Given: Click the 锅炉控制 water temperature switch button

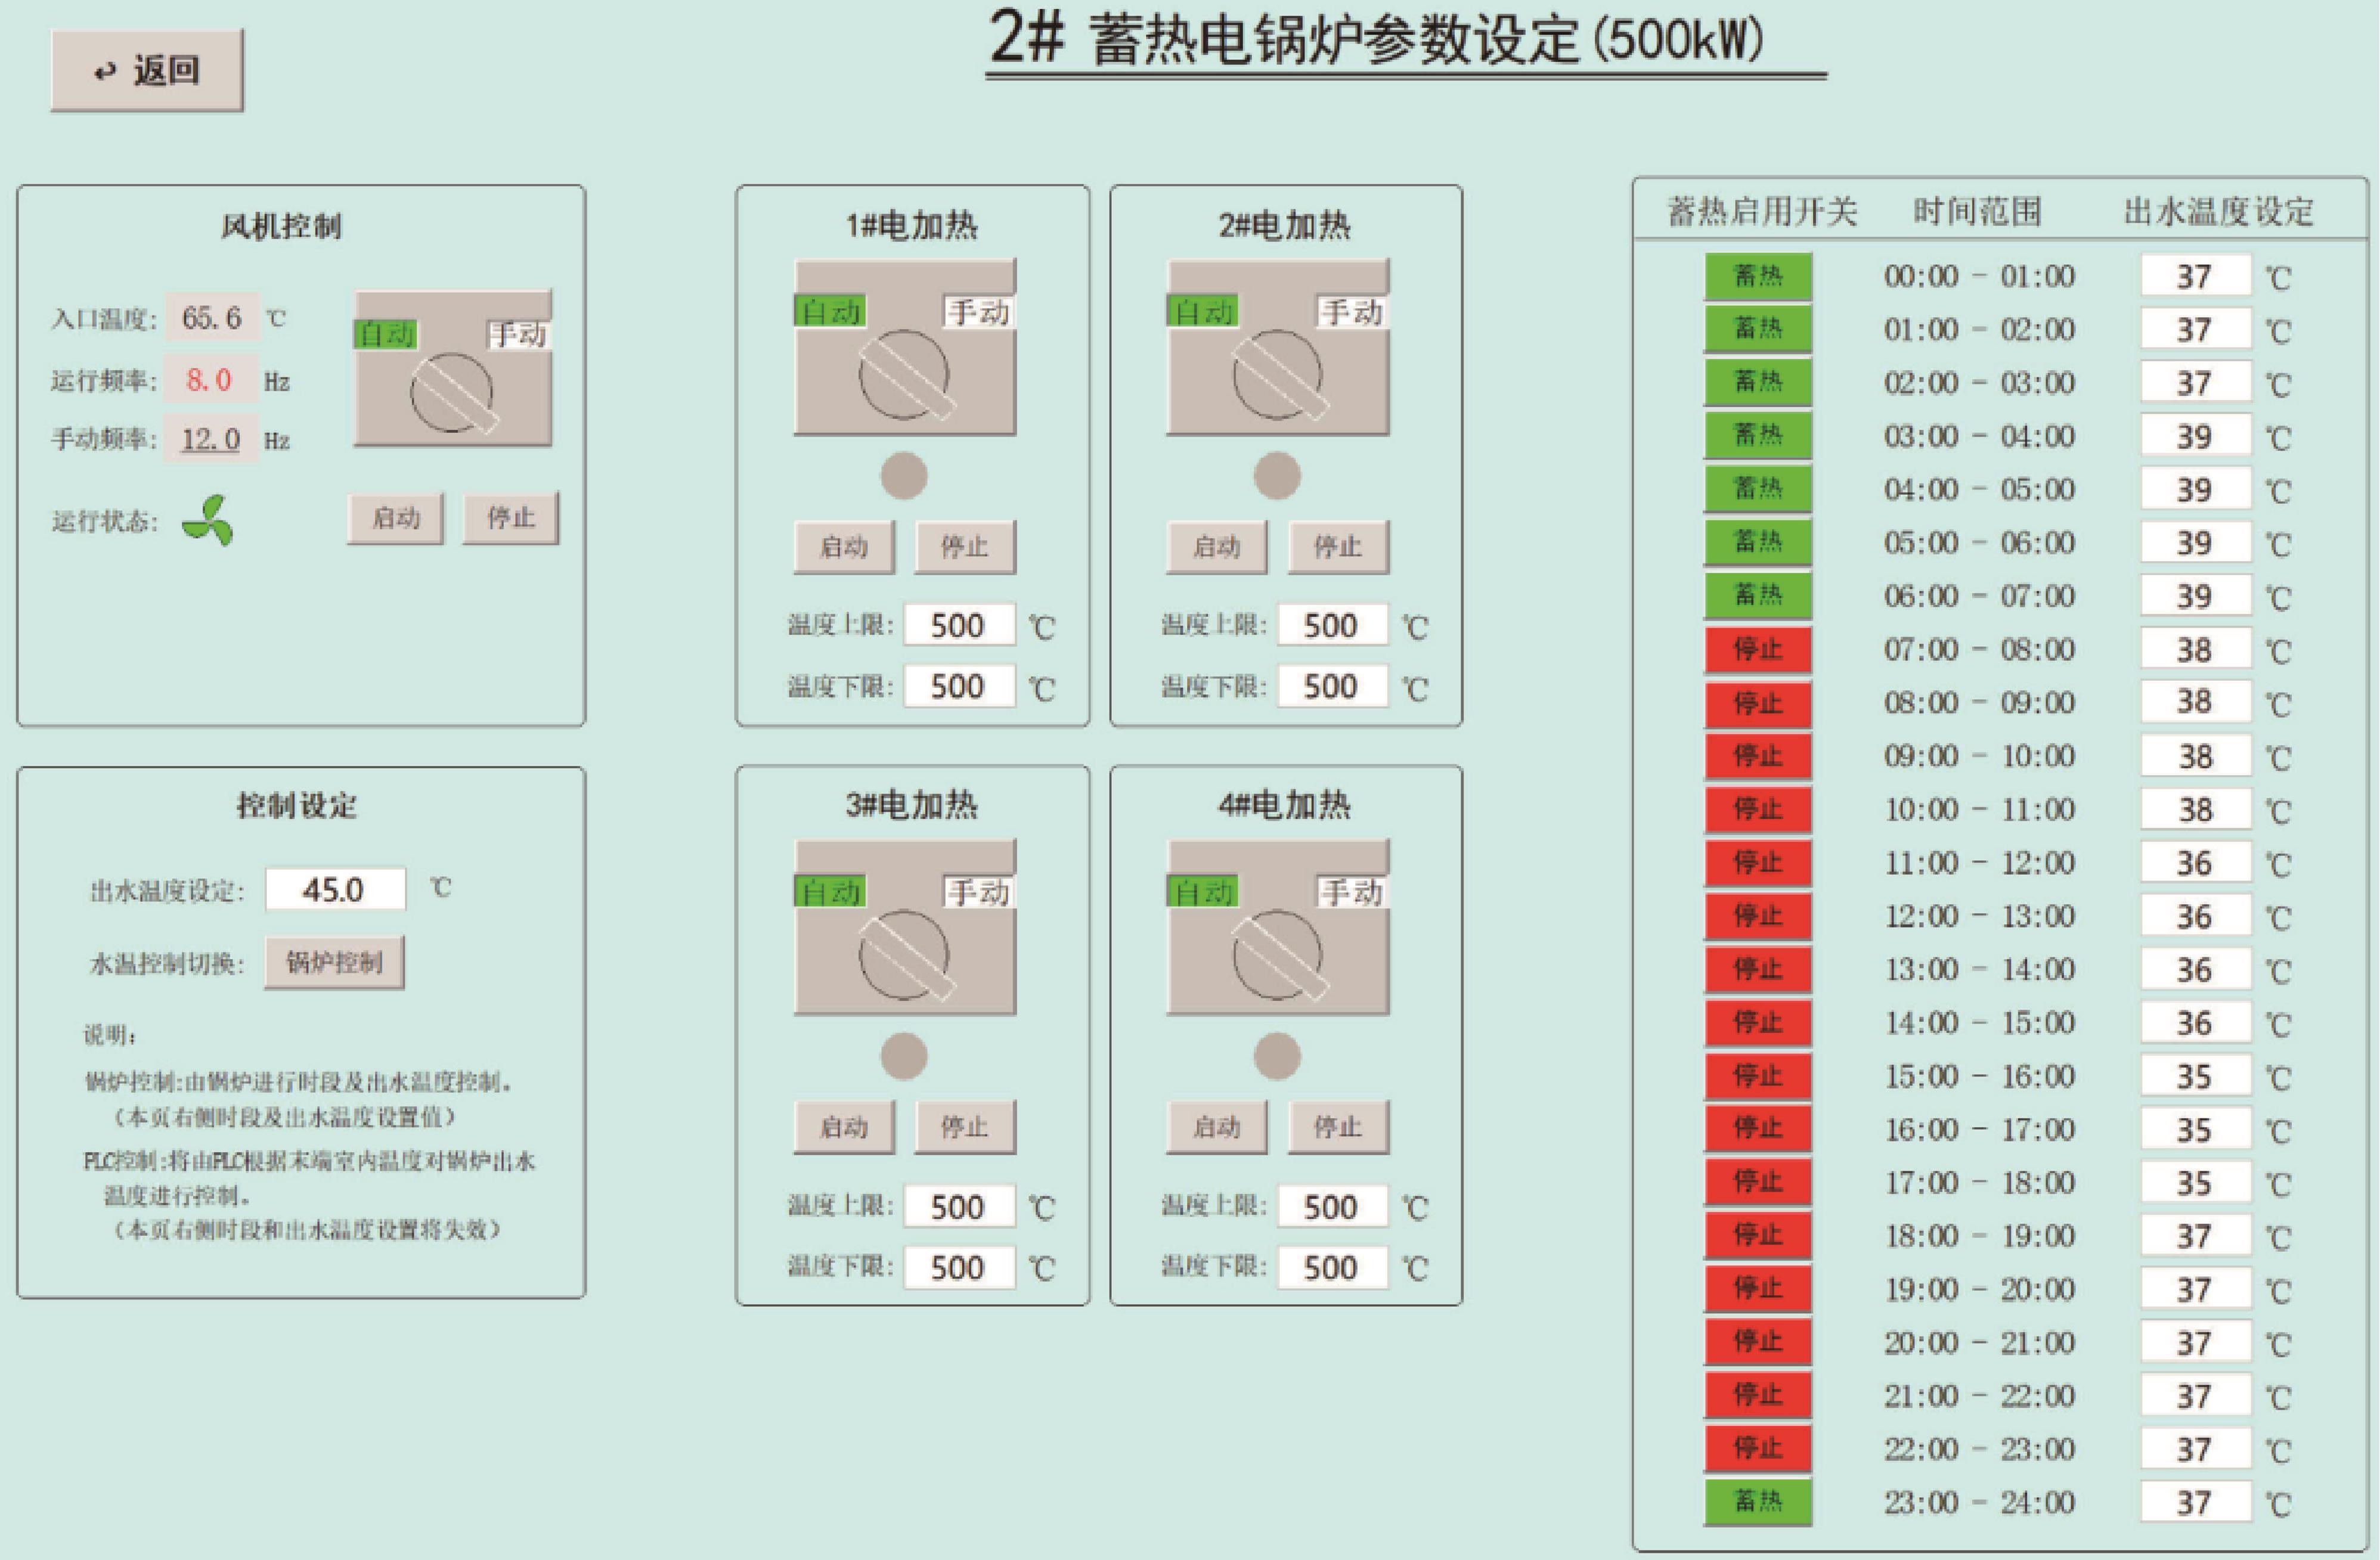Looking at the screenshot, I should (x=334, y=962).
